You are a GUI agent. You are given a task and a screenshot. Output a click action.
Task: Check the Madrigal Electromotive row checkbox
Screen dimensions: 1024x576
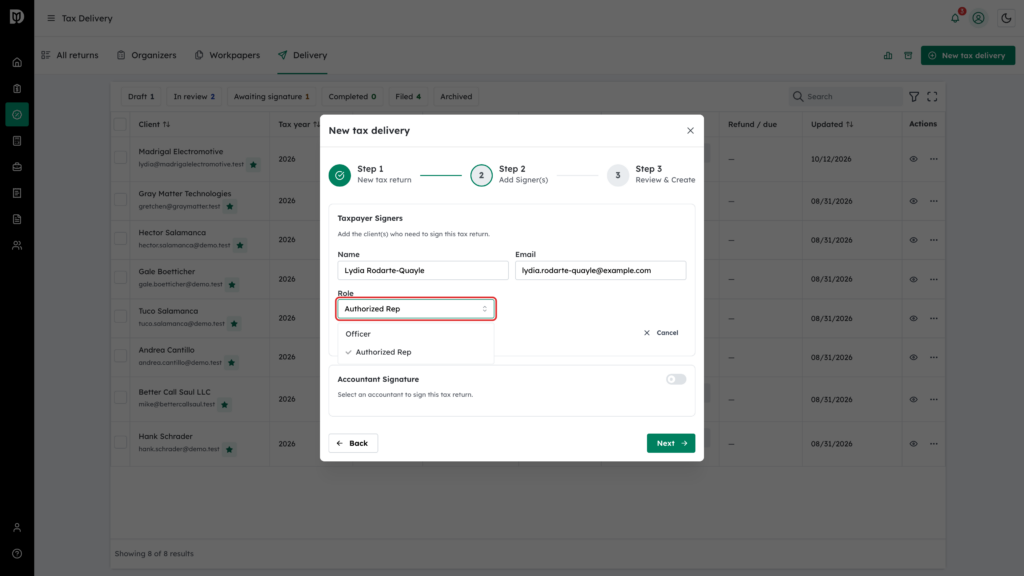(120, 157)
